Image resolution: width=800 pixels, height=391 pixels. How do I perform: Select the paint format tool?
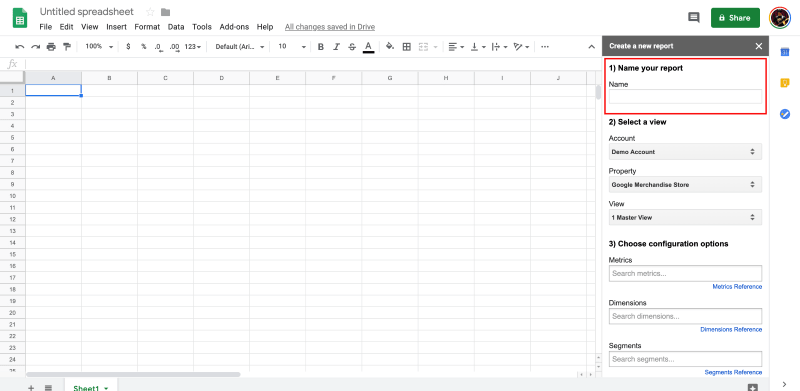[x=66, y=46]
